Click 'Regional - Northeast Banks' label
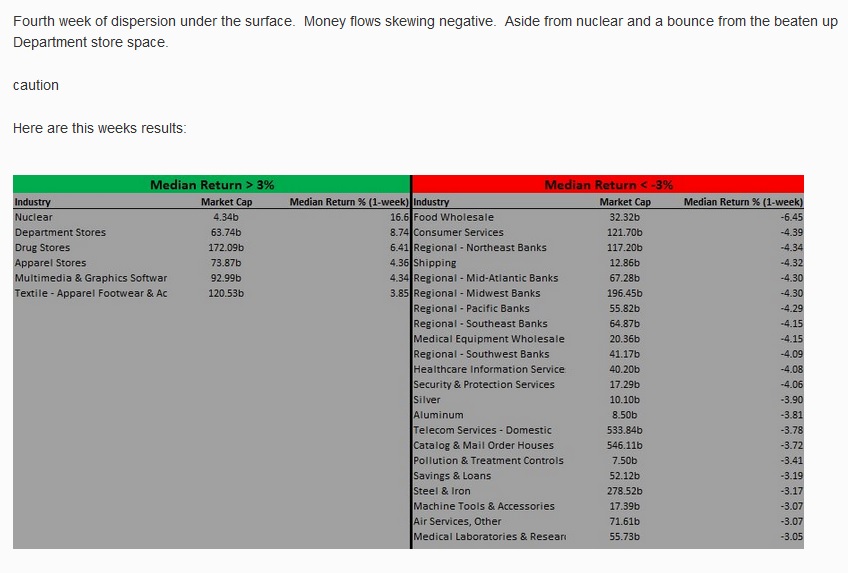This screenshot has width=848, height=573. pos(480,247)
